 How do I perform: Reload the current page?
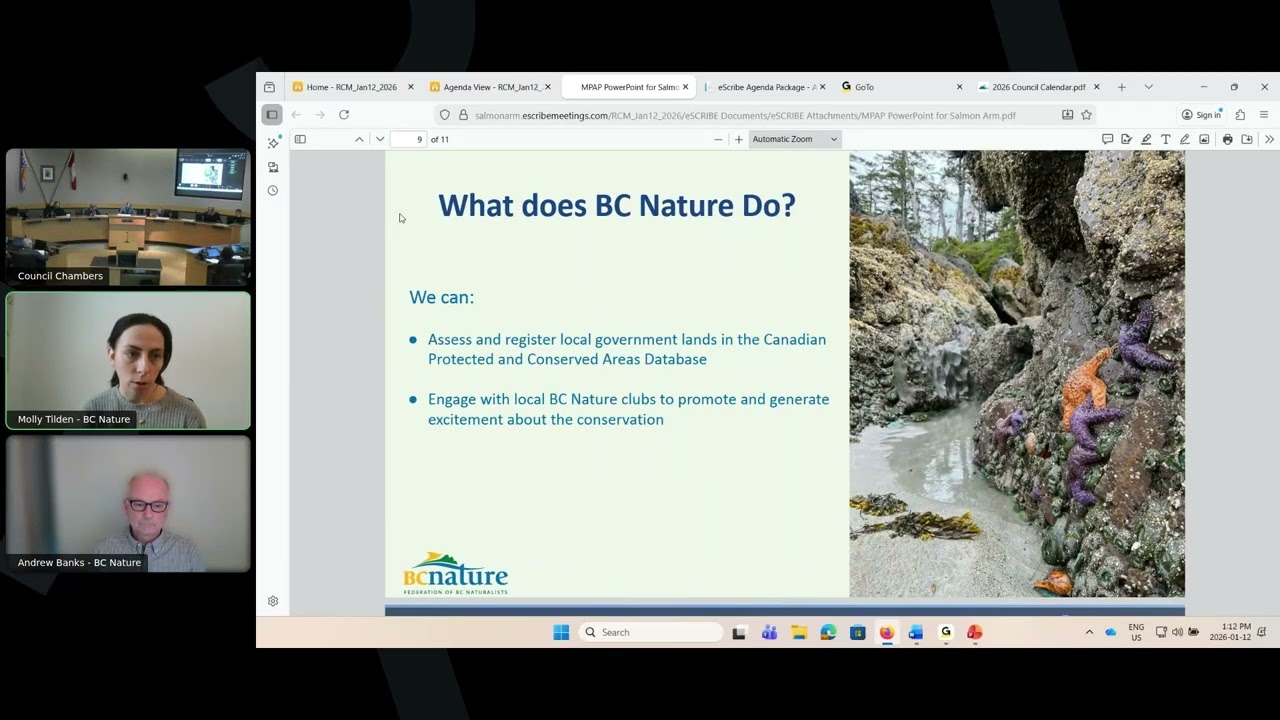(344, 115)
